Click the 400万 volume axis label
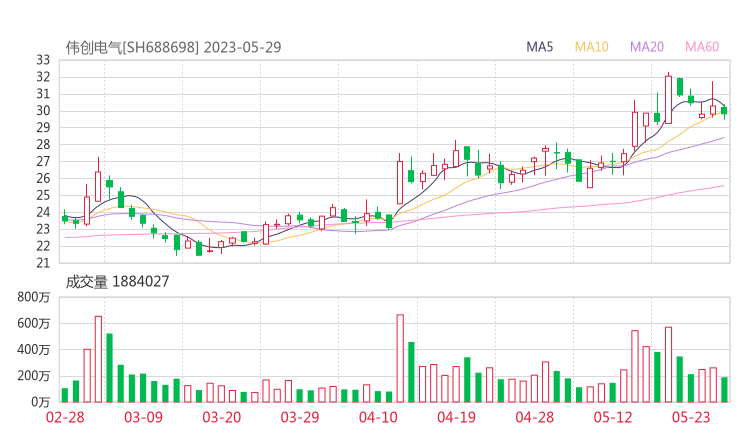The width and height of the screenshot is (740, 440). pos(34,350)
